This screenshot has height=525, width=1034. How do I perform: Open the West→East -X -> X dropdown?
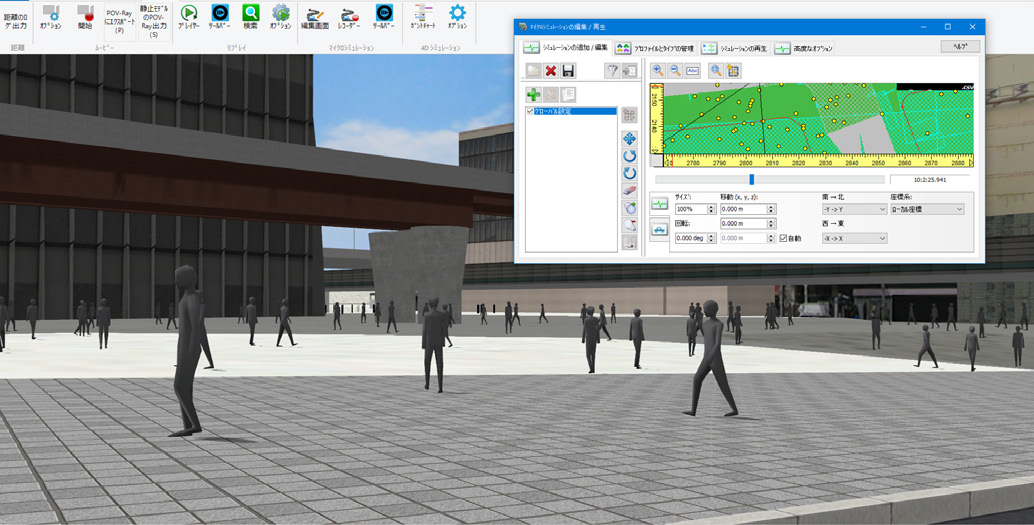click(854, 238)
